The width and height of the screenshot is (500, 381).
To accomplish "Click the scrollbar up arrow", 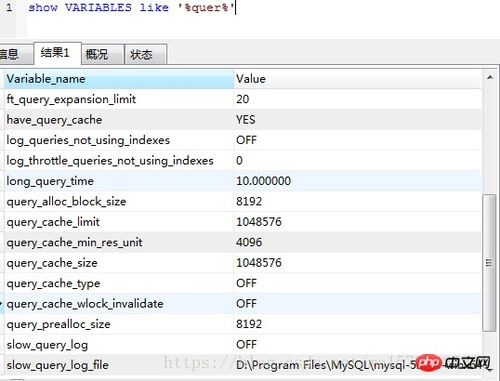I will point(490,77).
